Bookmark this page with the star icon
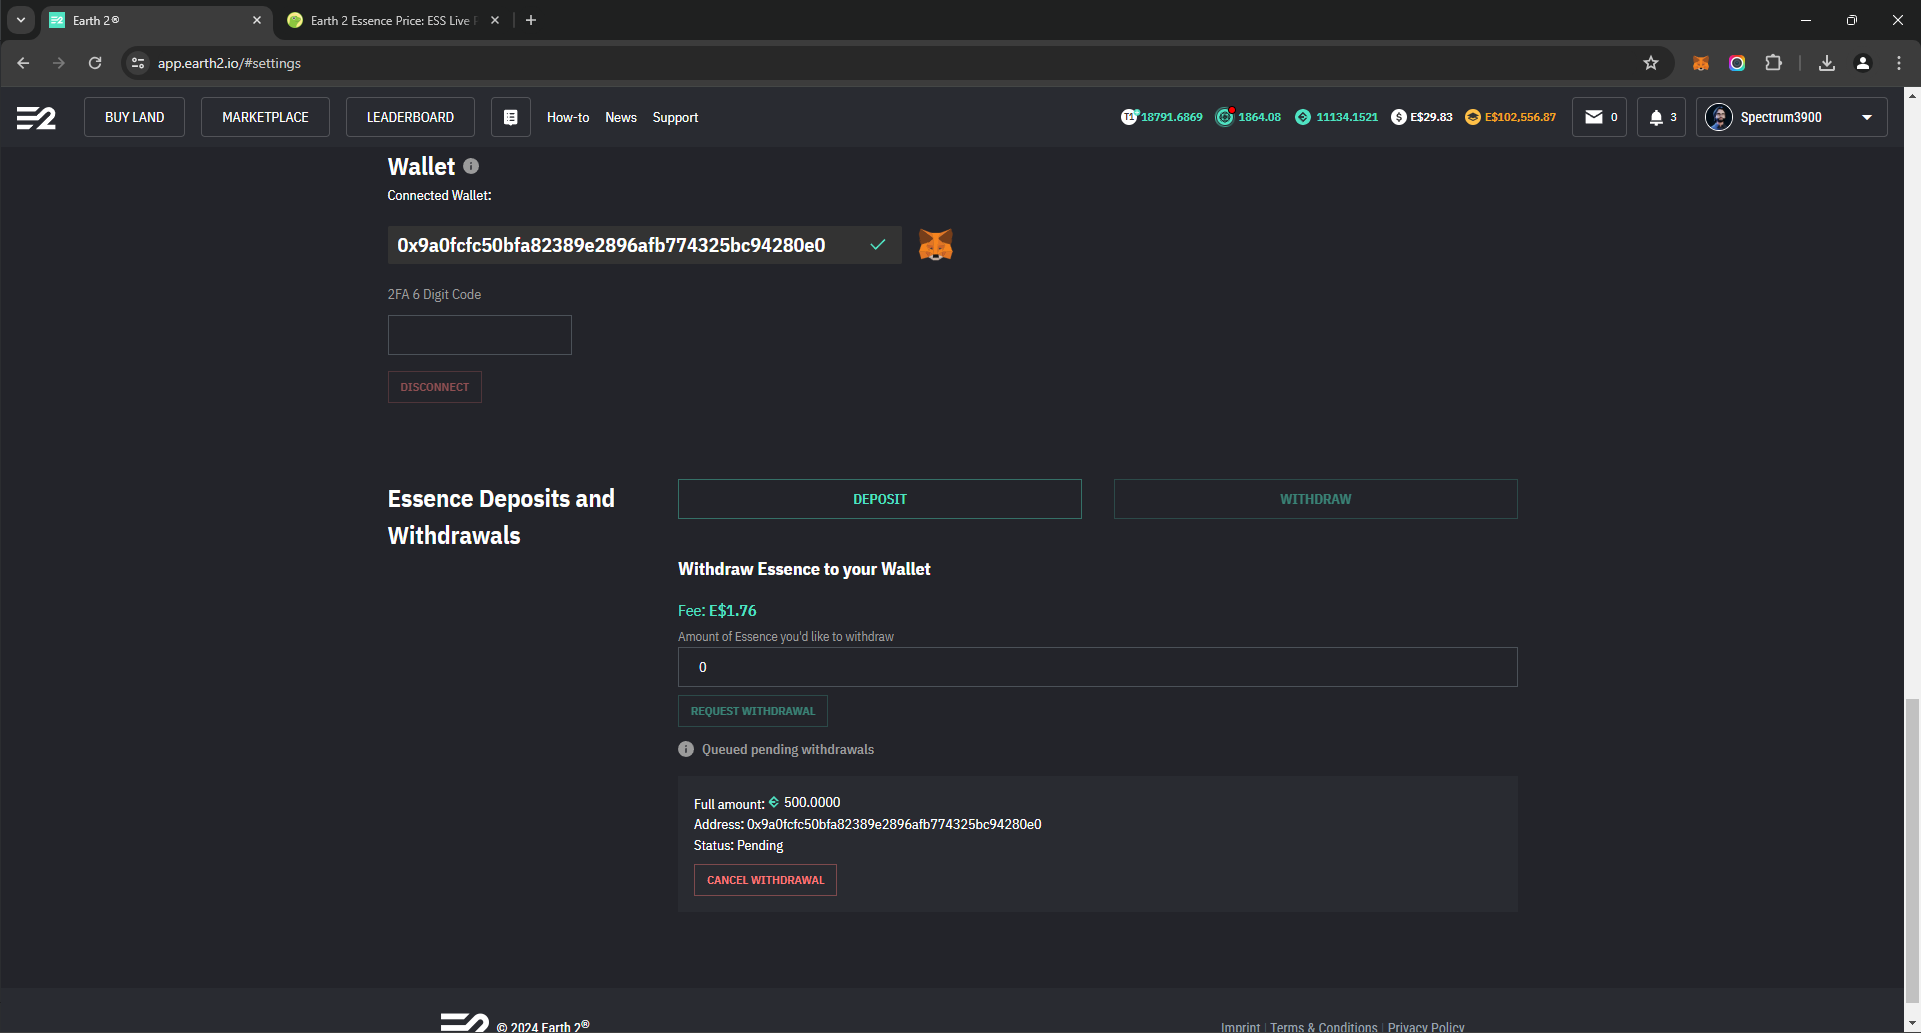Image resolution: width=1921 pixels, height=1033 pixels. click(1651, 63)
